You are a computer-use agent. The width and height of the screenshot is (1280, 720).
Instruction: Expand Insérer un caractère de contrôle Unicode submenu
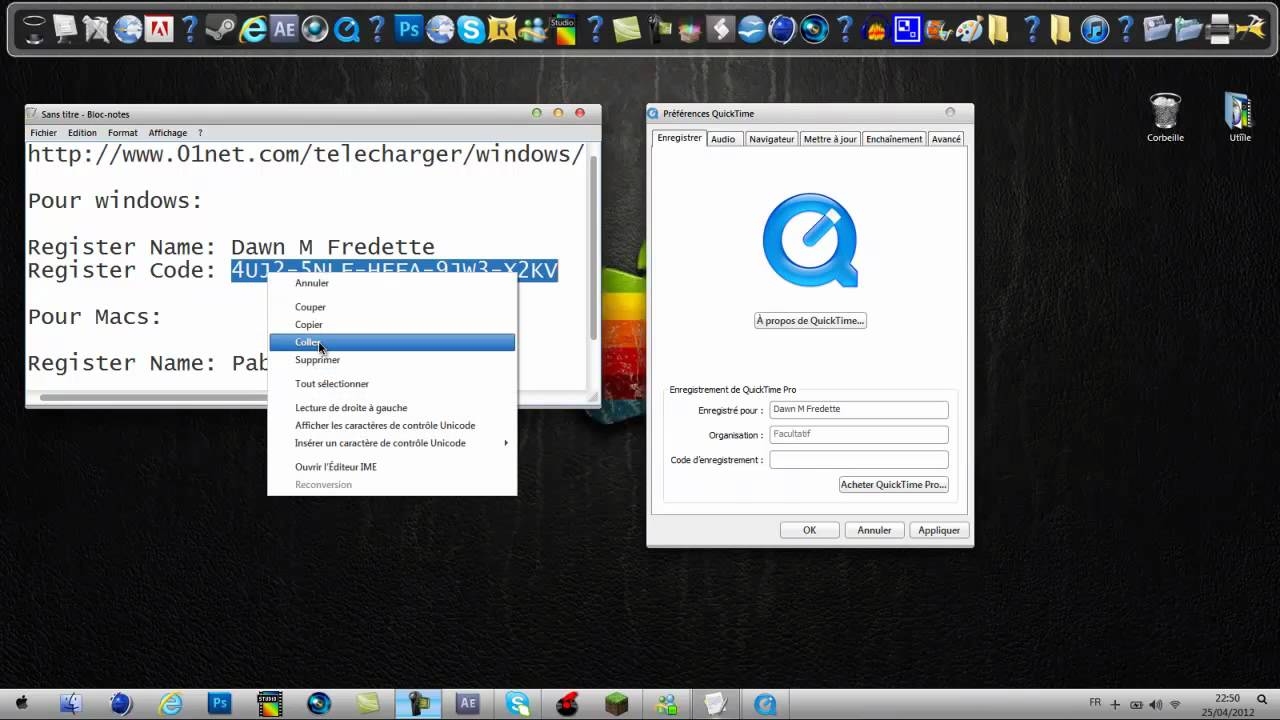point(392,443)
